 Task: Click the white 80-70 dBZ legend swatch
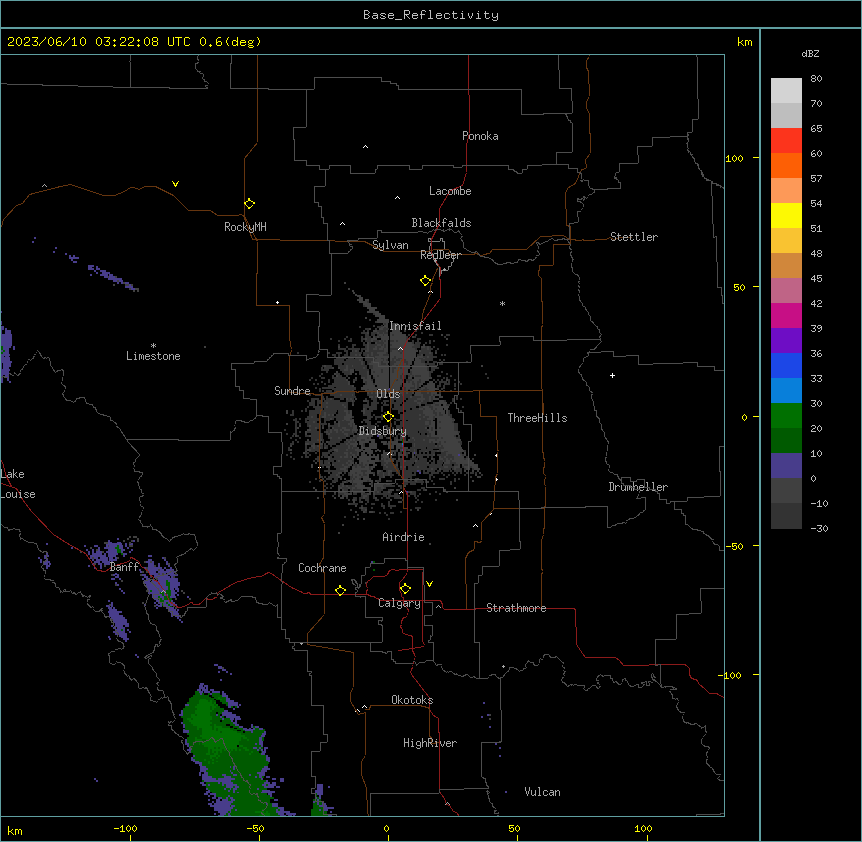pyautogui.click(x=786, y=91)
